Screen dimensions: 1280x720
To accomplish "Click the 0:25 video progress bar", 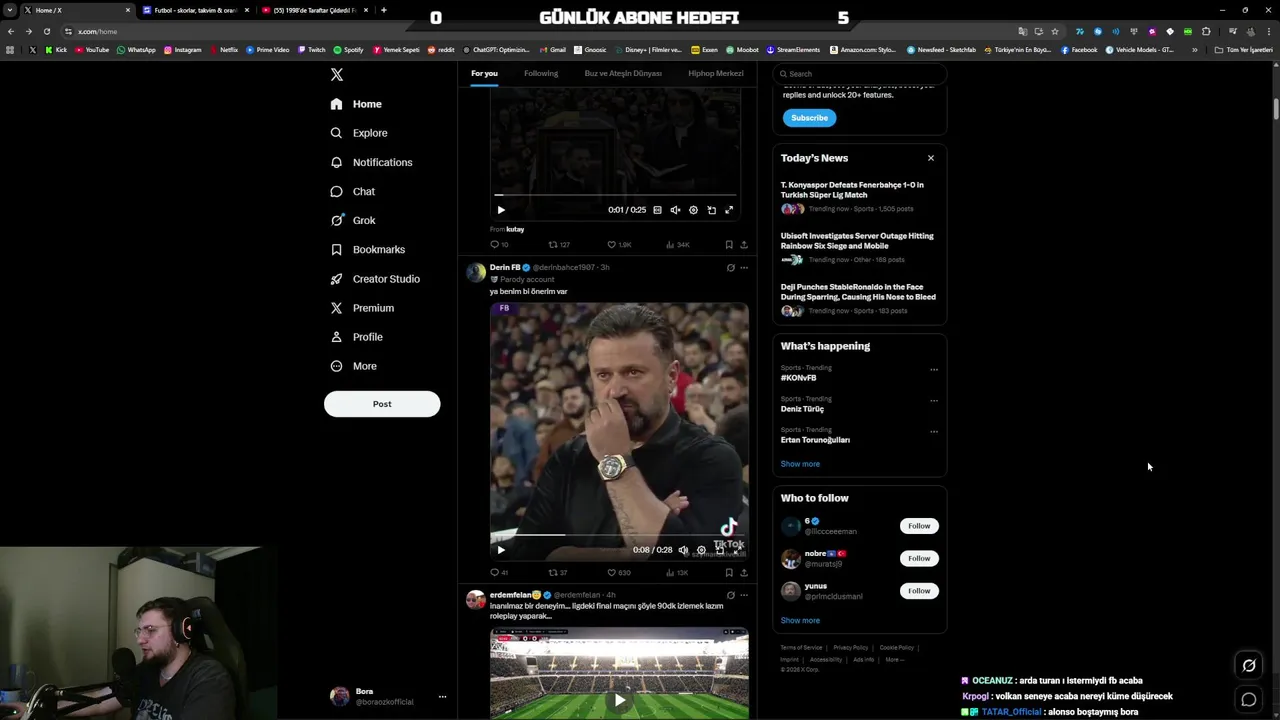I will tap(615, 195).
